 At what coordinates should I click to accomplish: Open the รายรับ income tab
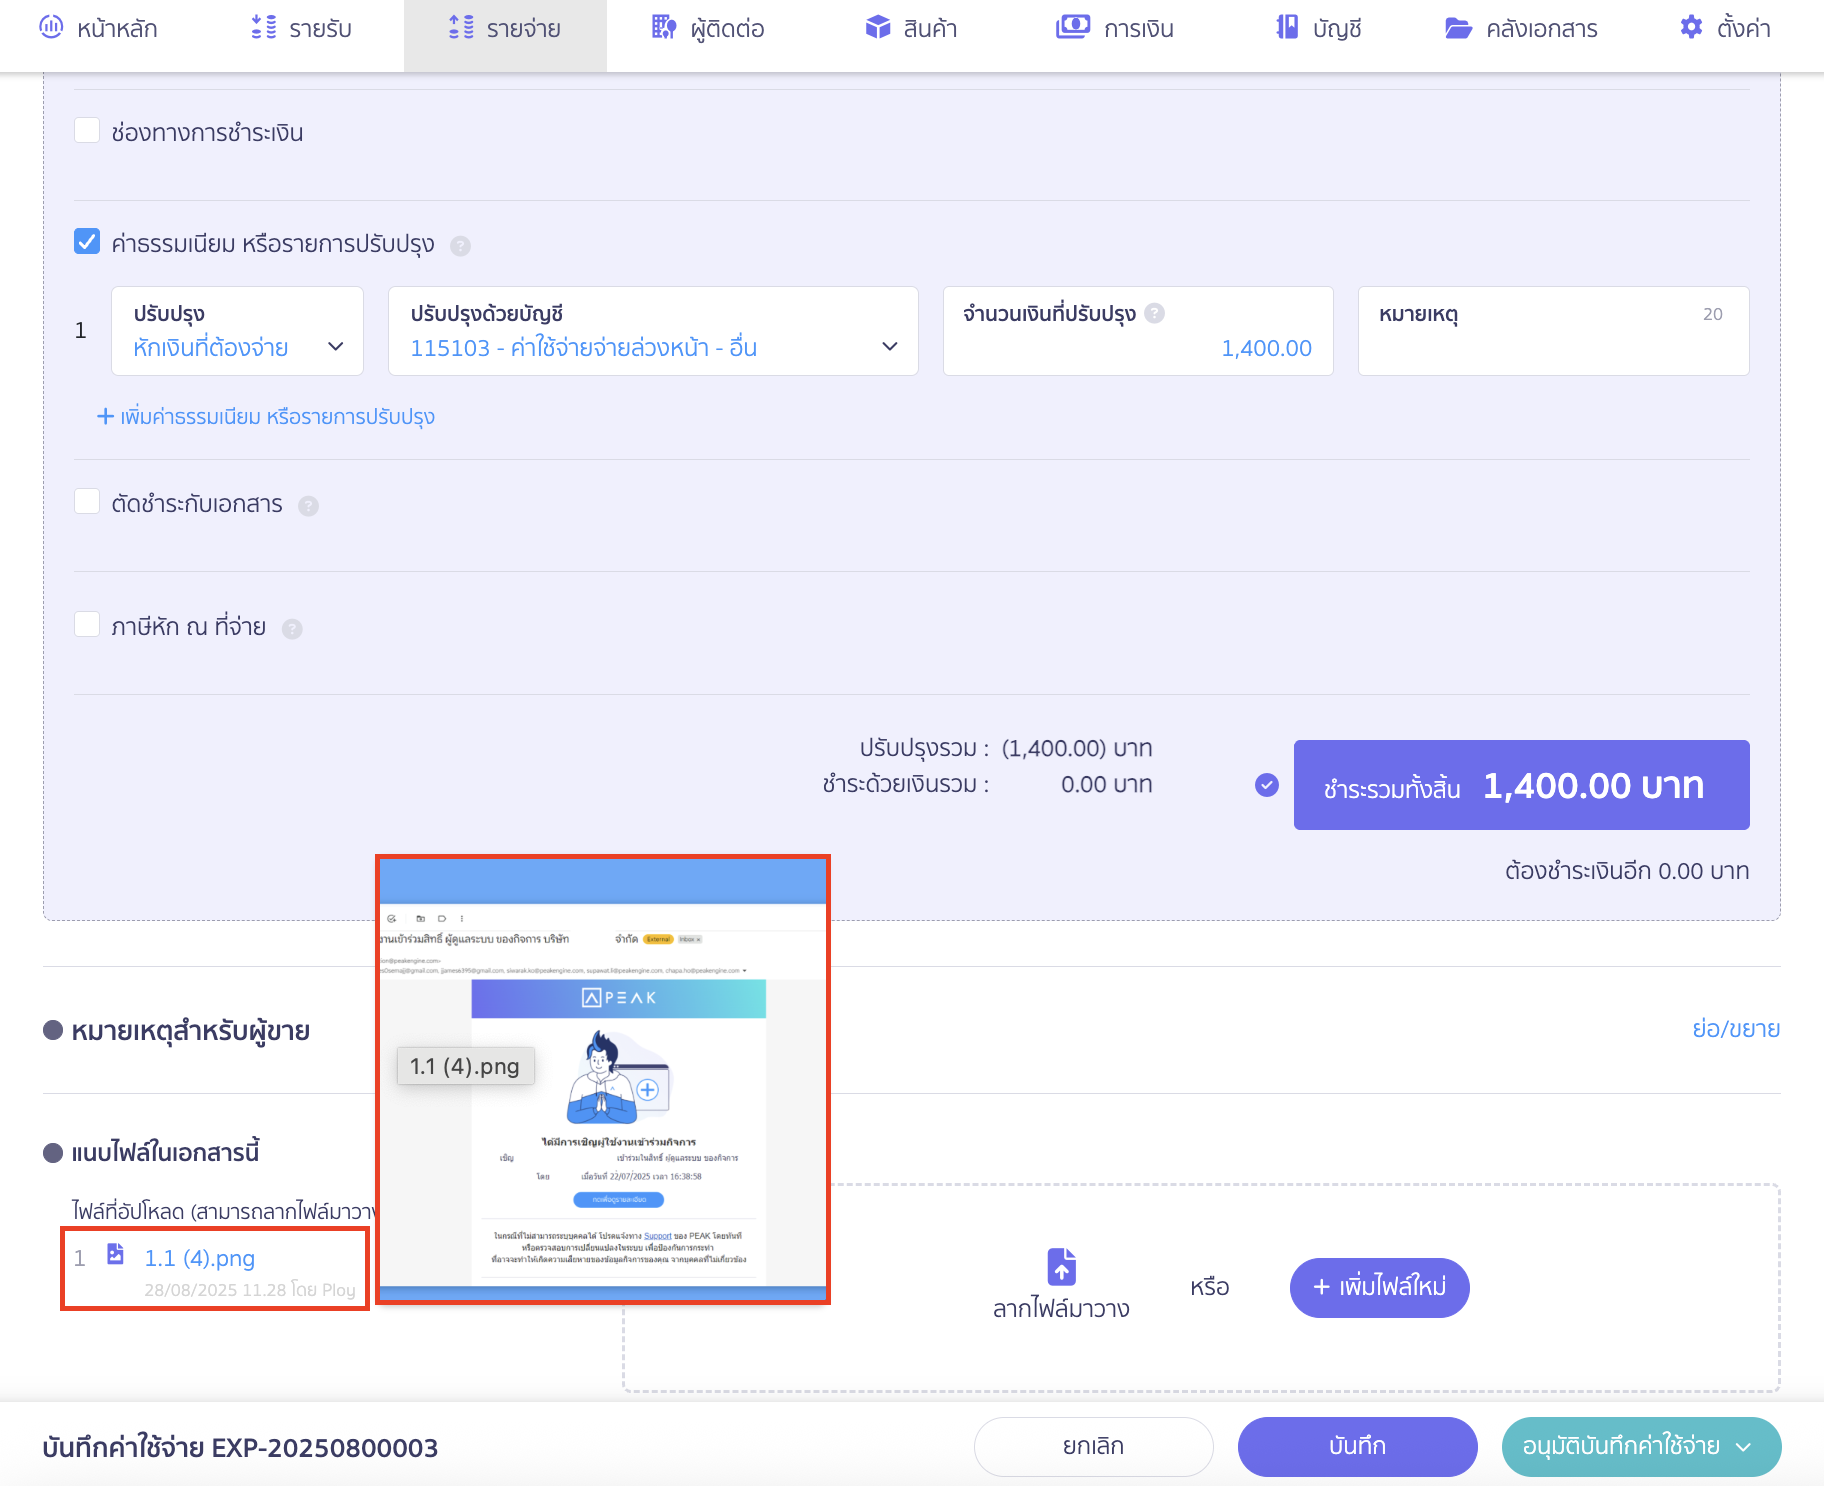click(301, 28)
